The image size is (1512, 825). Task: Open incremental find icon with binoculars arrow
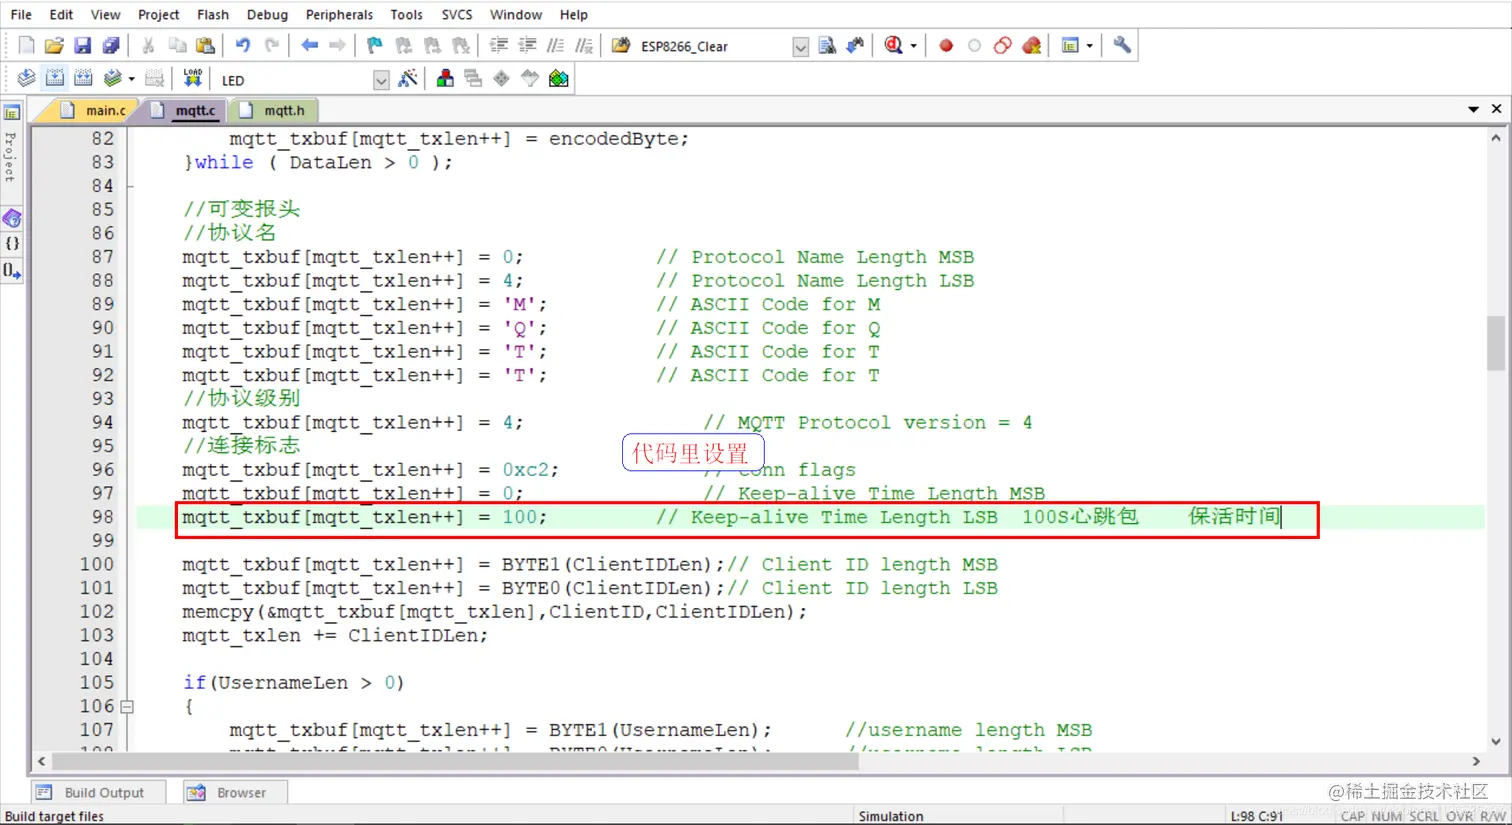(x=855, y=46)
